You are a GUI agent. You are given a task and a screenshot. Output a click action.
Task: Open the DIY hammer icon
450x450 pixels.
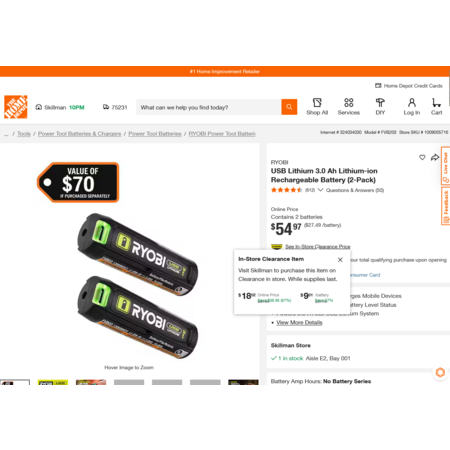click(380, 107)
